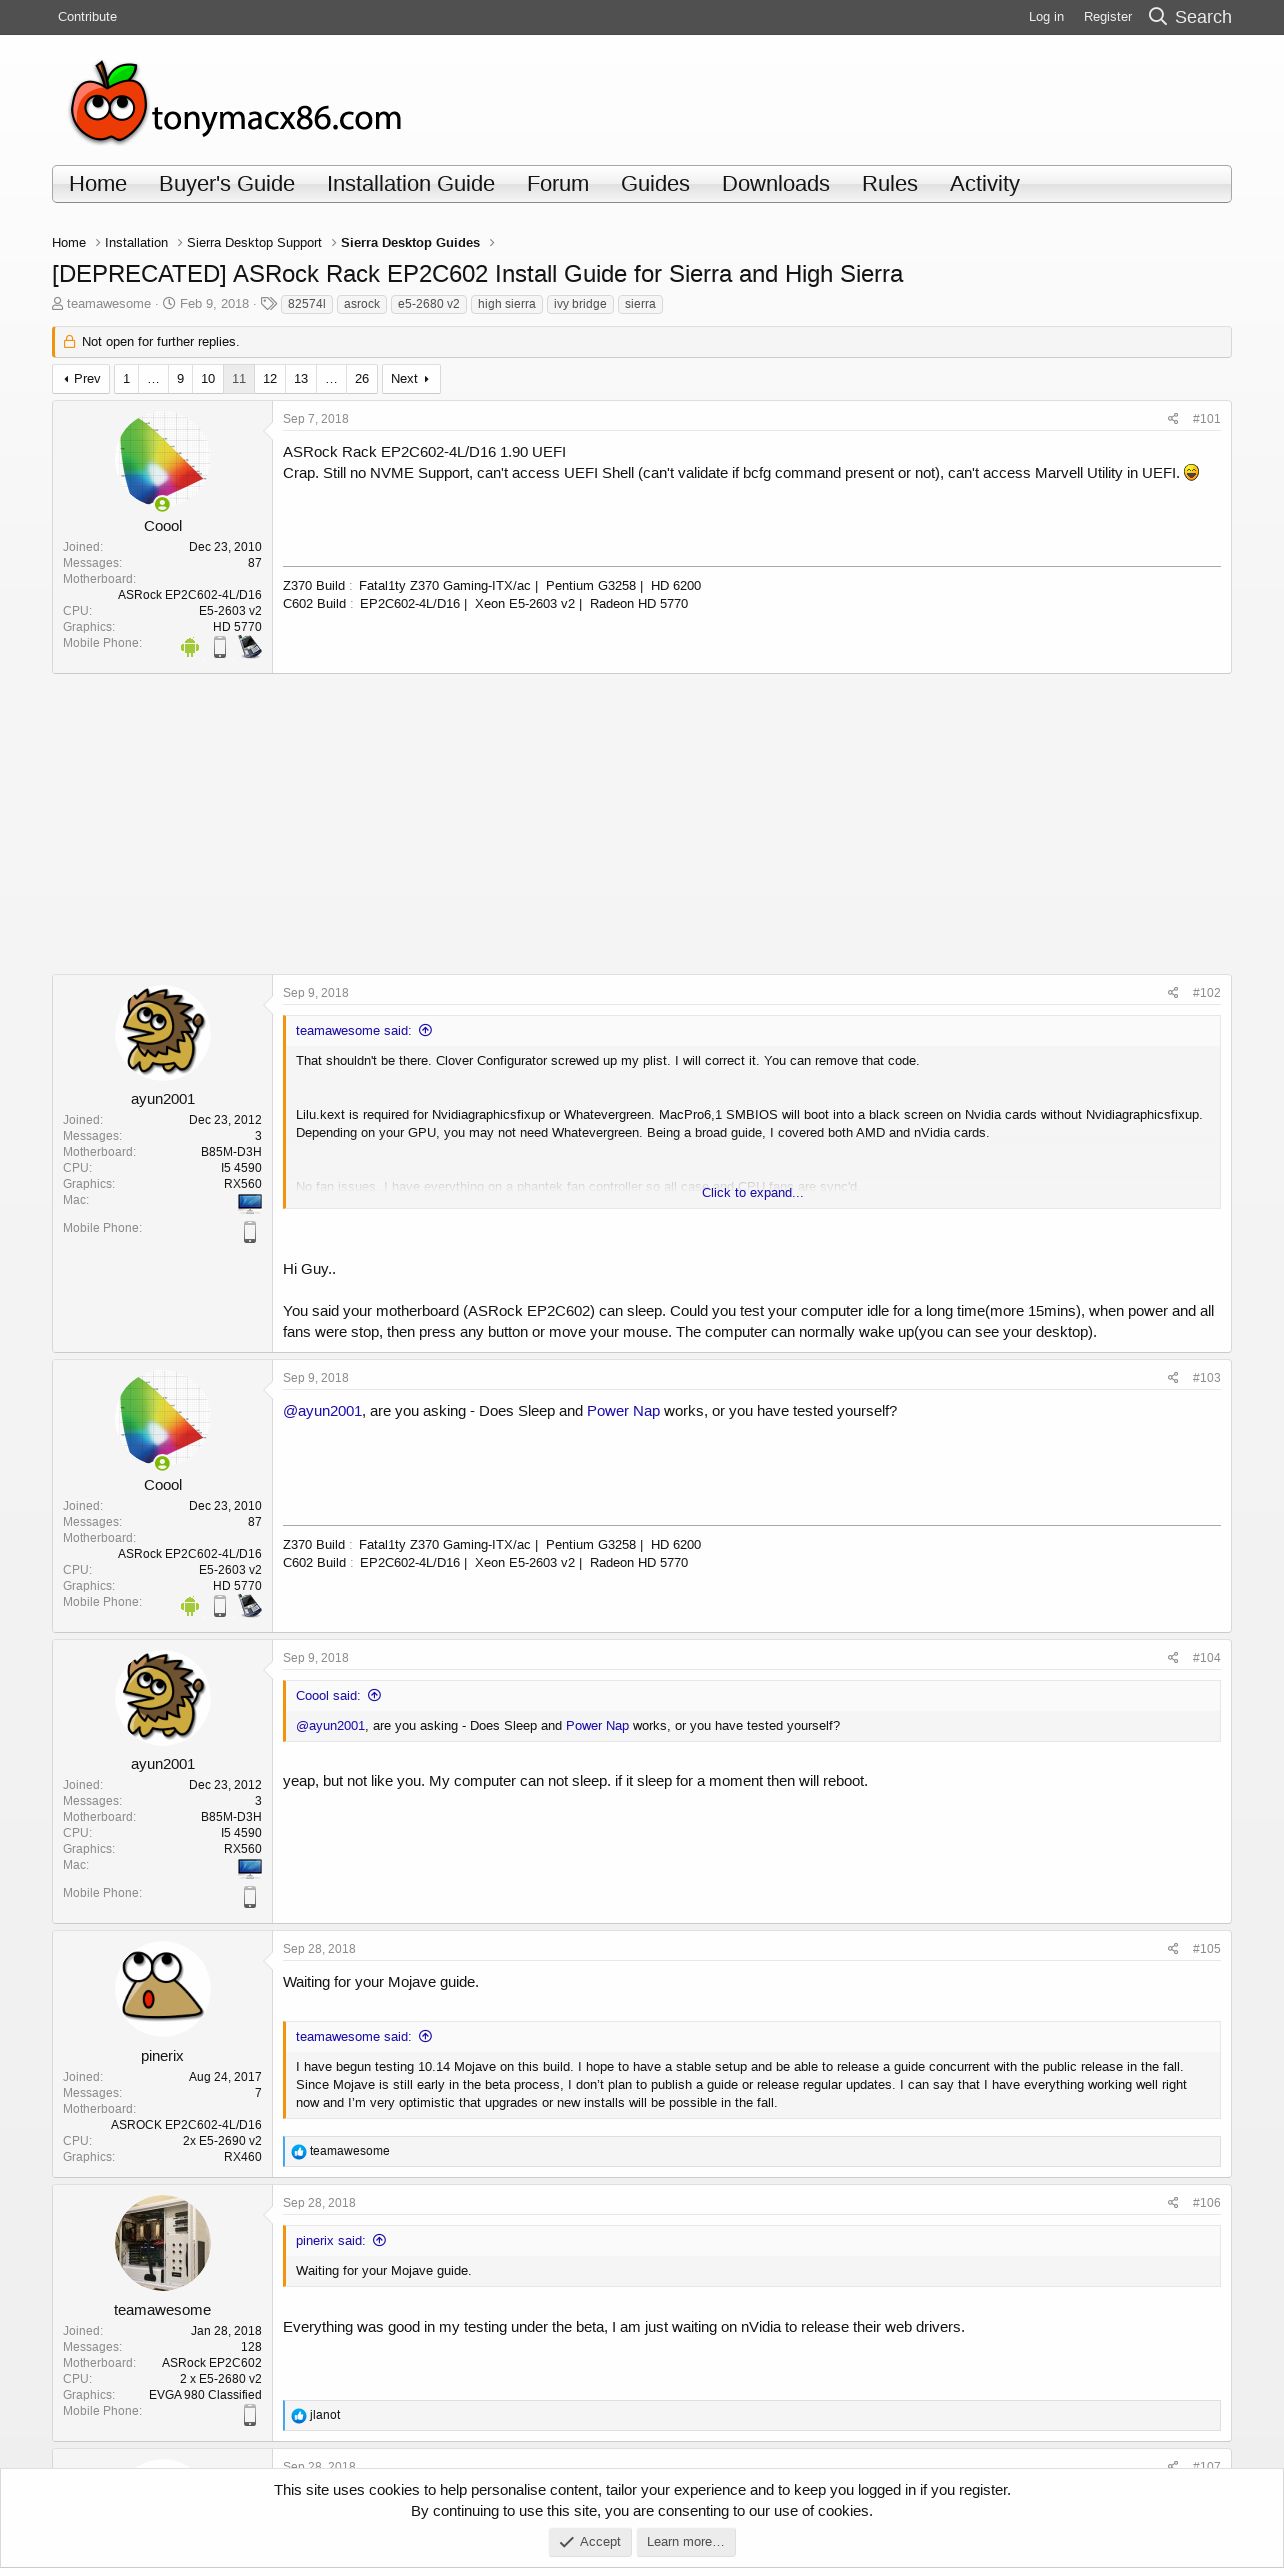1284x2568 pixels.
Task: Open pinerix username in post #105
Action: [x=162, y=2056]
